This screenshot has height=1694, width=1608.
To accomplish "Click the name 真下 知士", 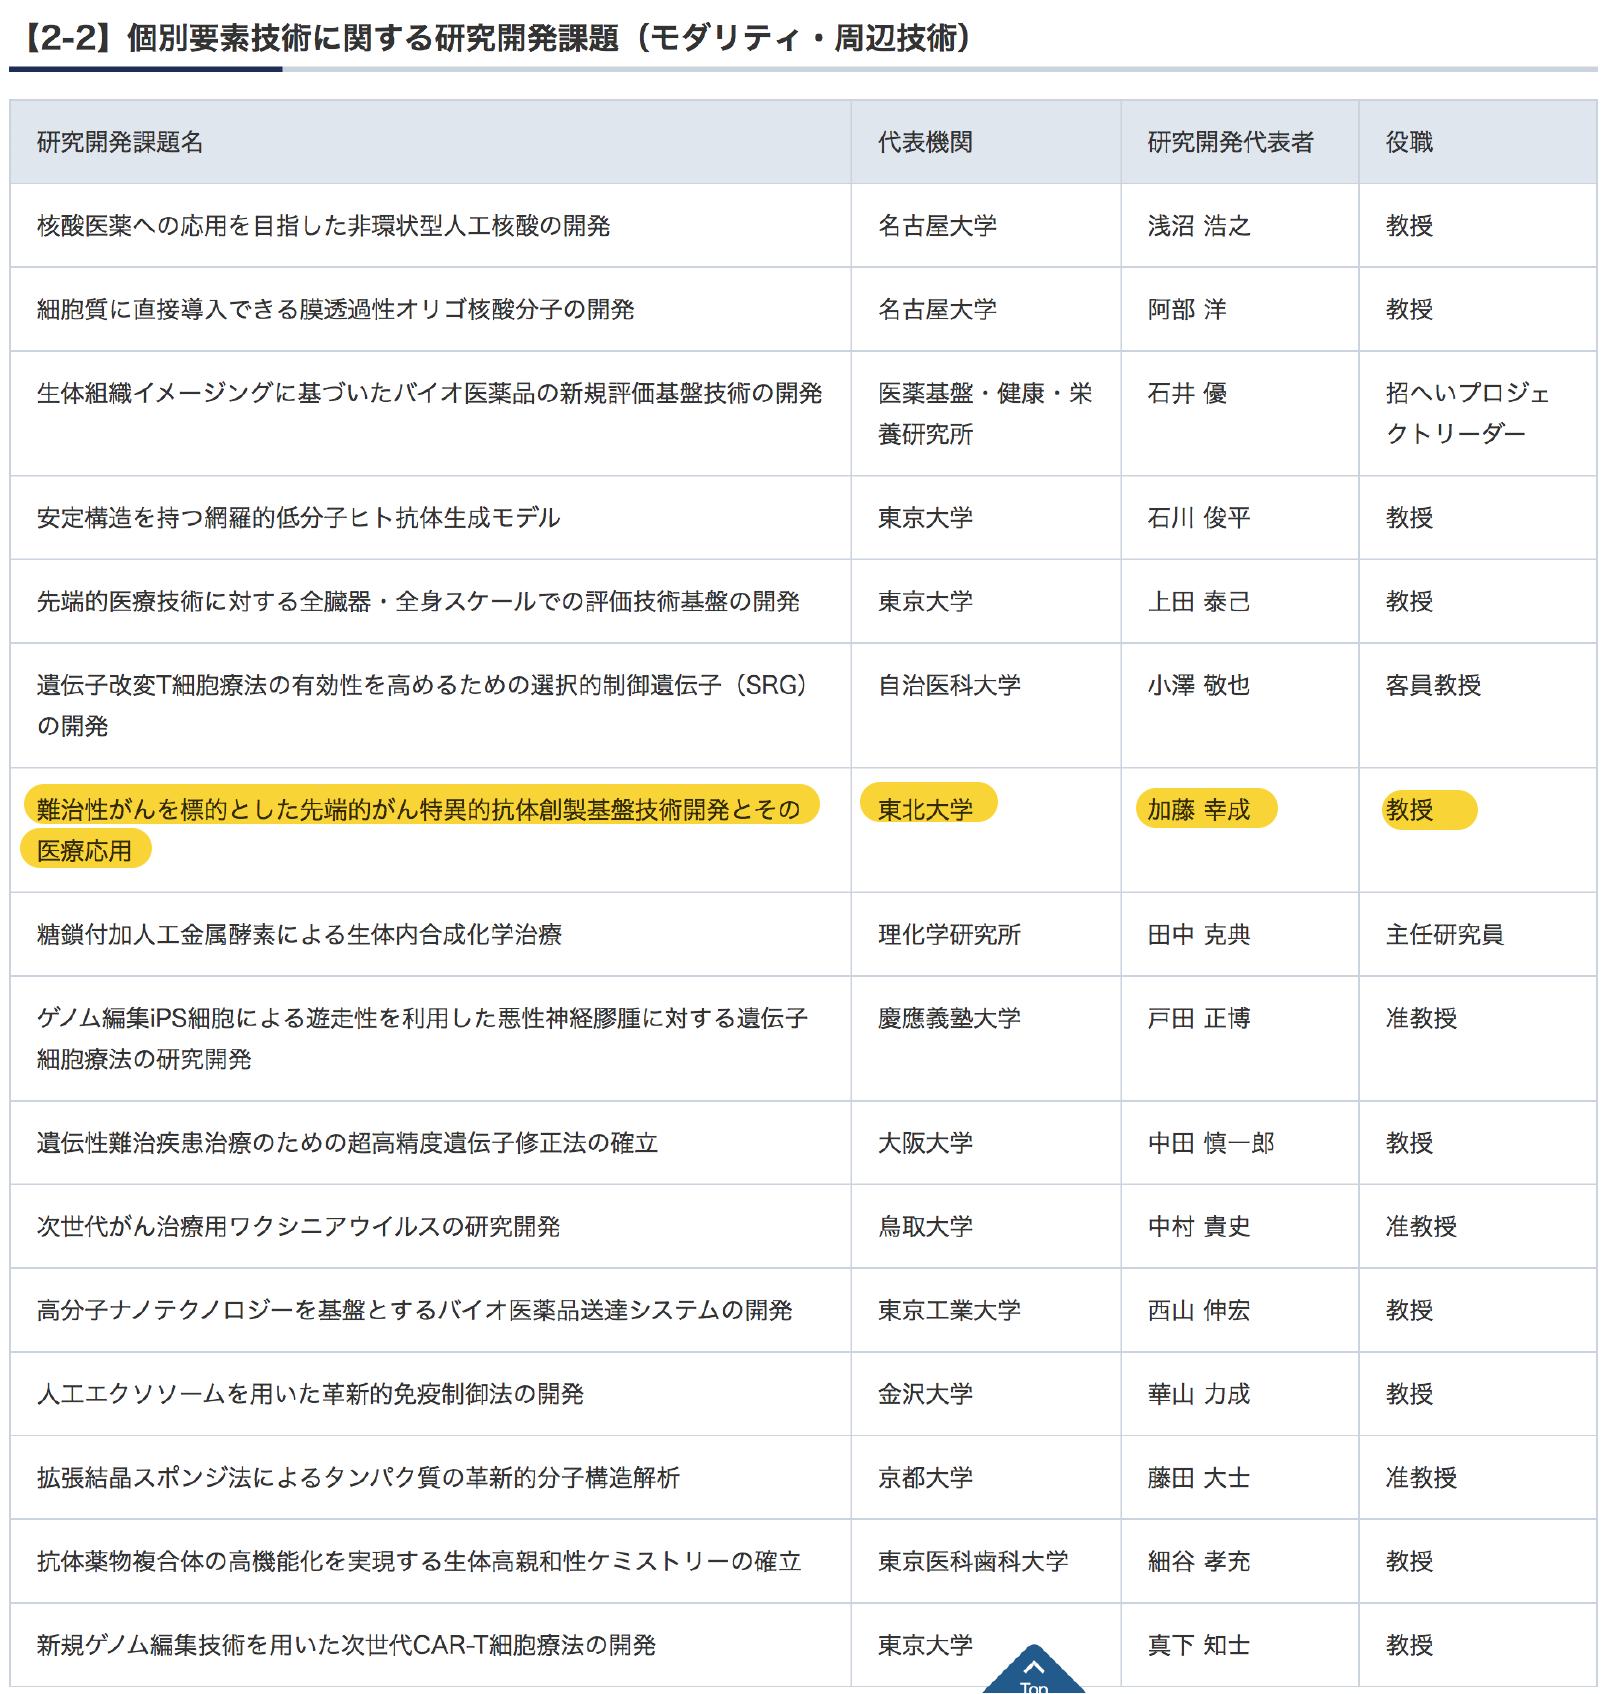I will point(1199,1647).
